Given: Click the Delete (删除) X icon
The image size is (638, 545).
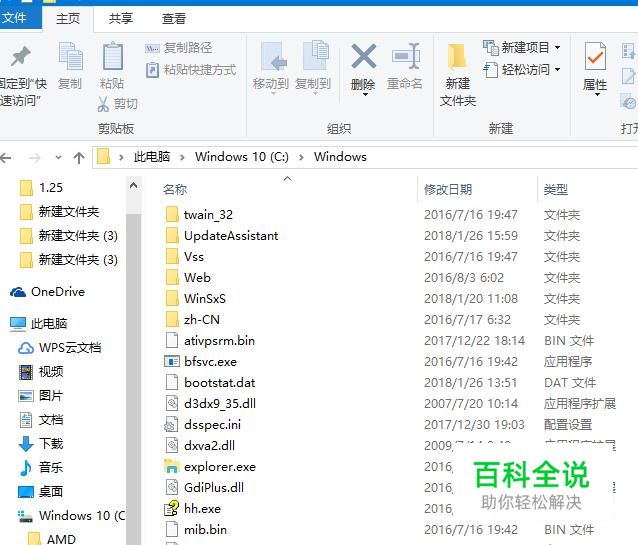Looking at the screenshot, I should tap(363, 56).
